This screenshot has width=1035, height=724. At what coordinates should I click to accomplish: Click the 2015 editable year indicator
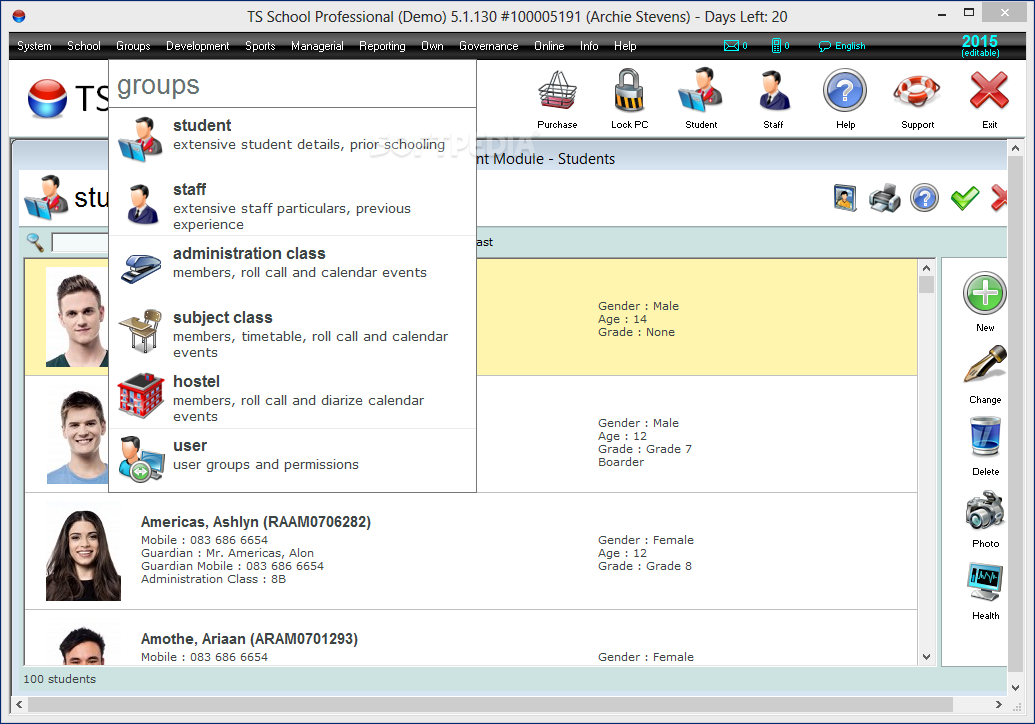(x=980, y=46)
